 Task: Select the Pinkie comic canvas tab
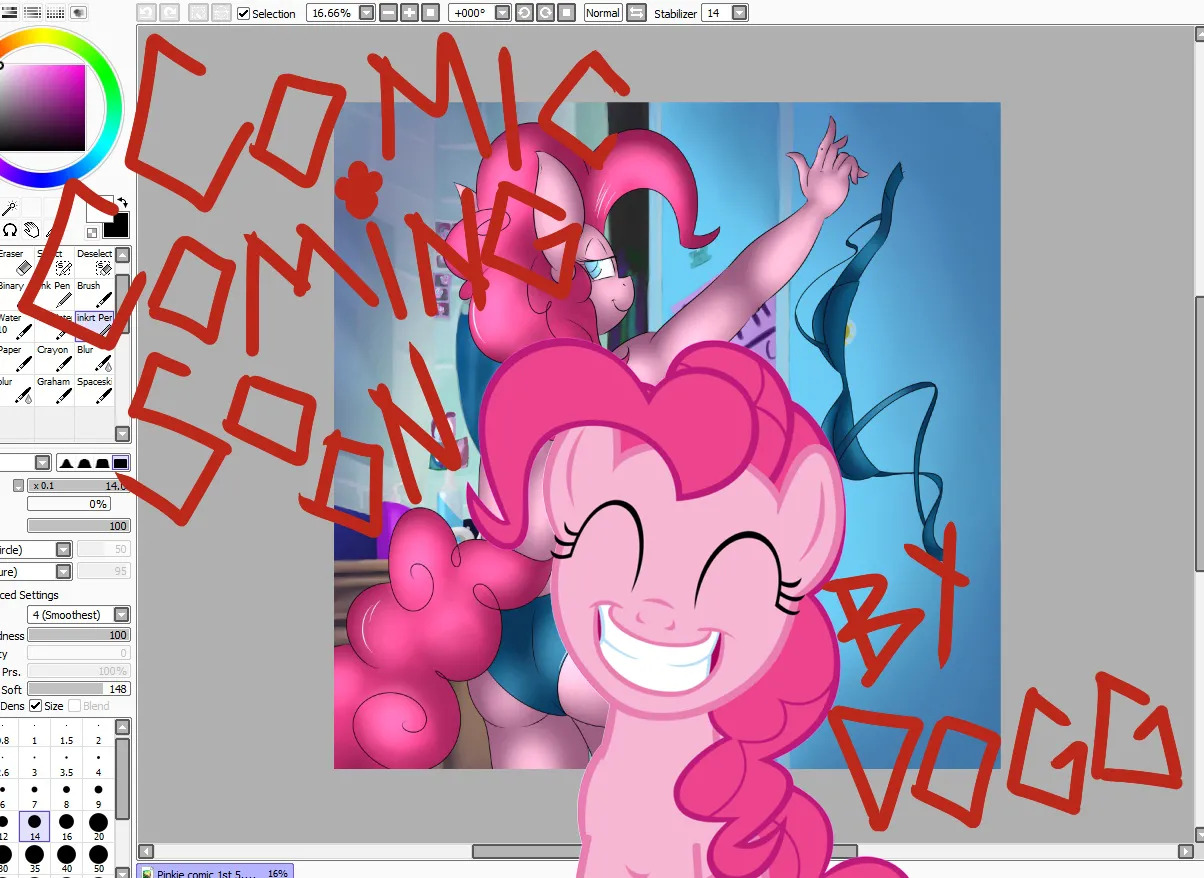[215, 872]
